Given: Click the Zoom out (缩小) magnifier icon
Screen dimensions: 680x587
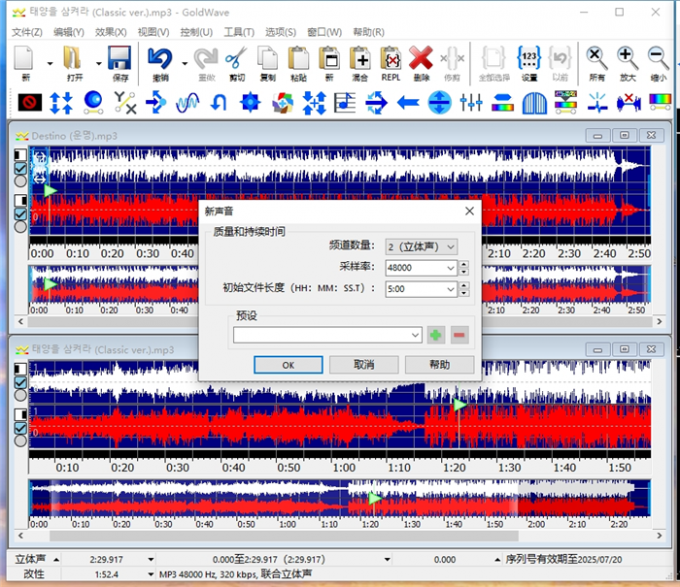Looking at the screenshot, I should pyautogui.click(x=658, y=59).
